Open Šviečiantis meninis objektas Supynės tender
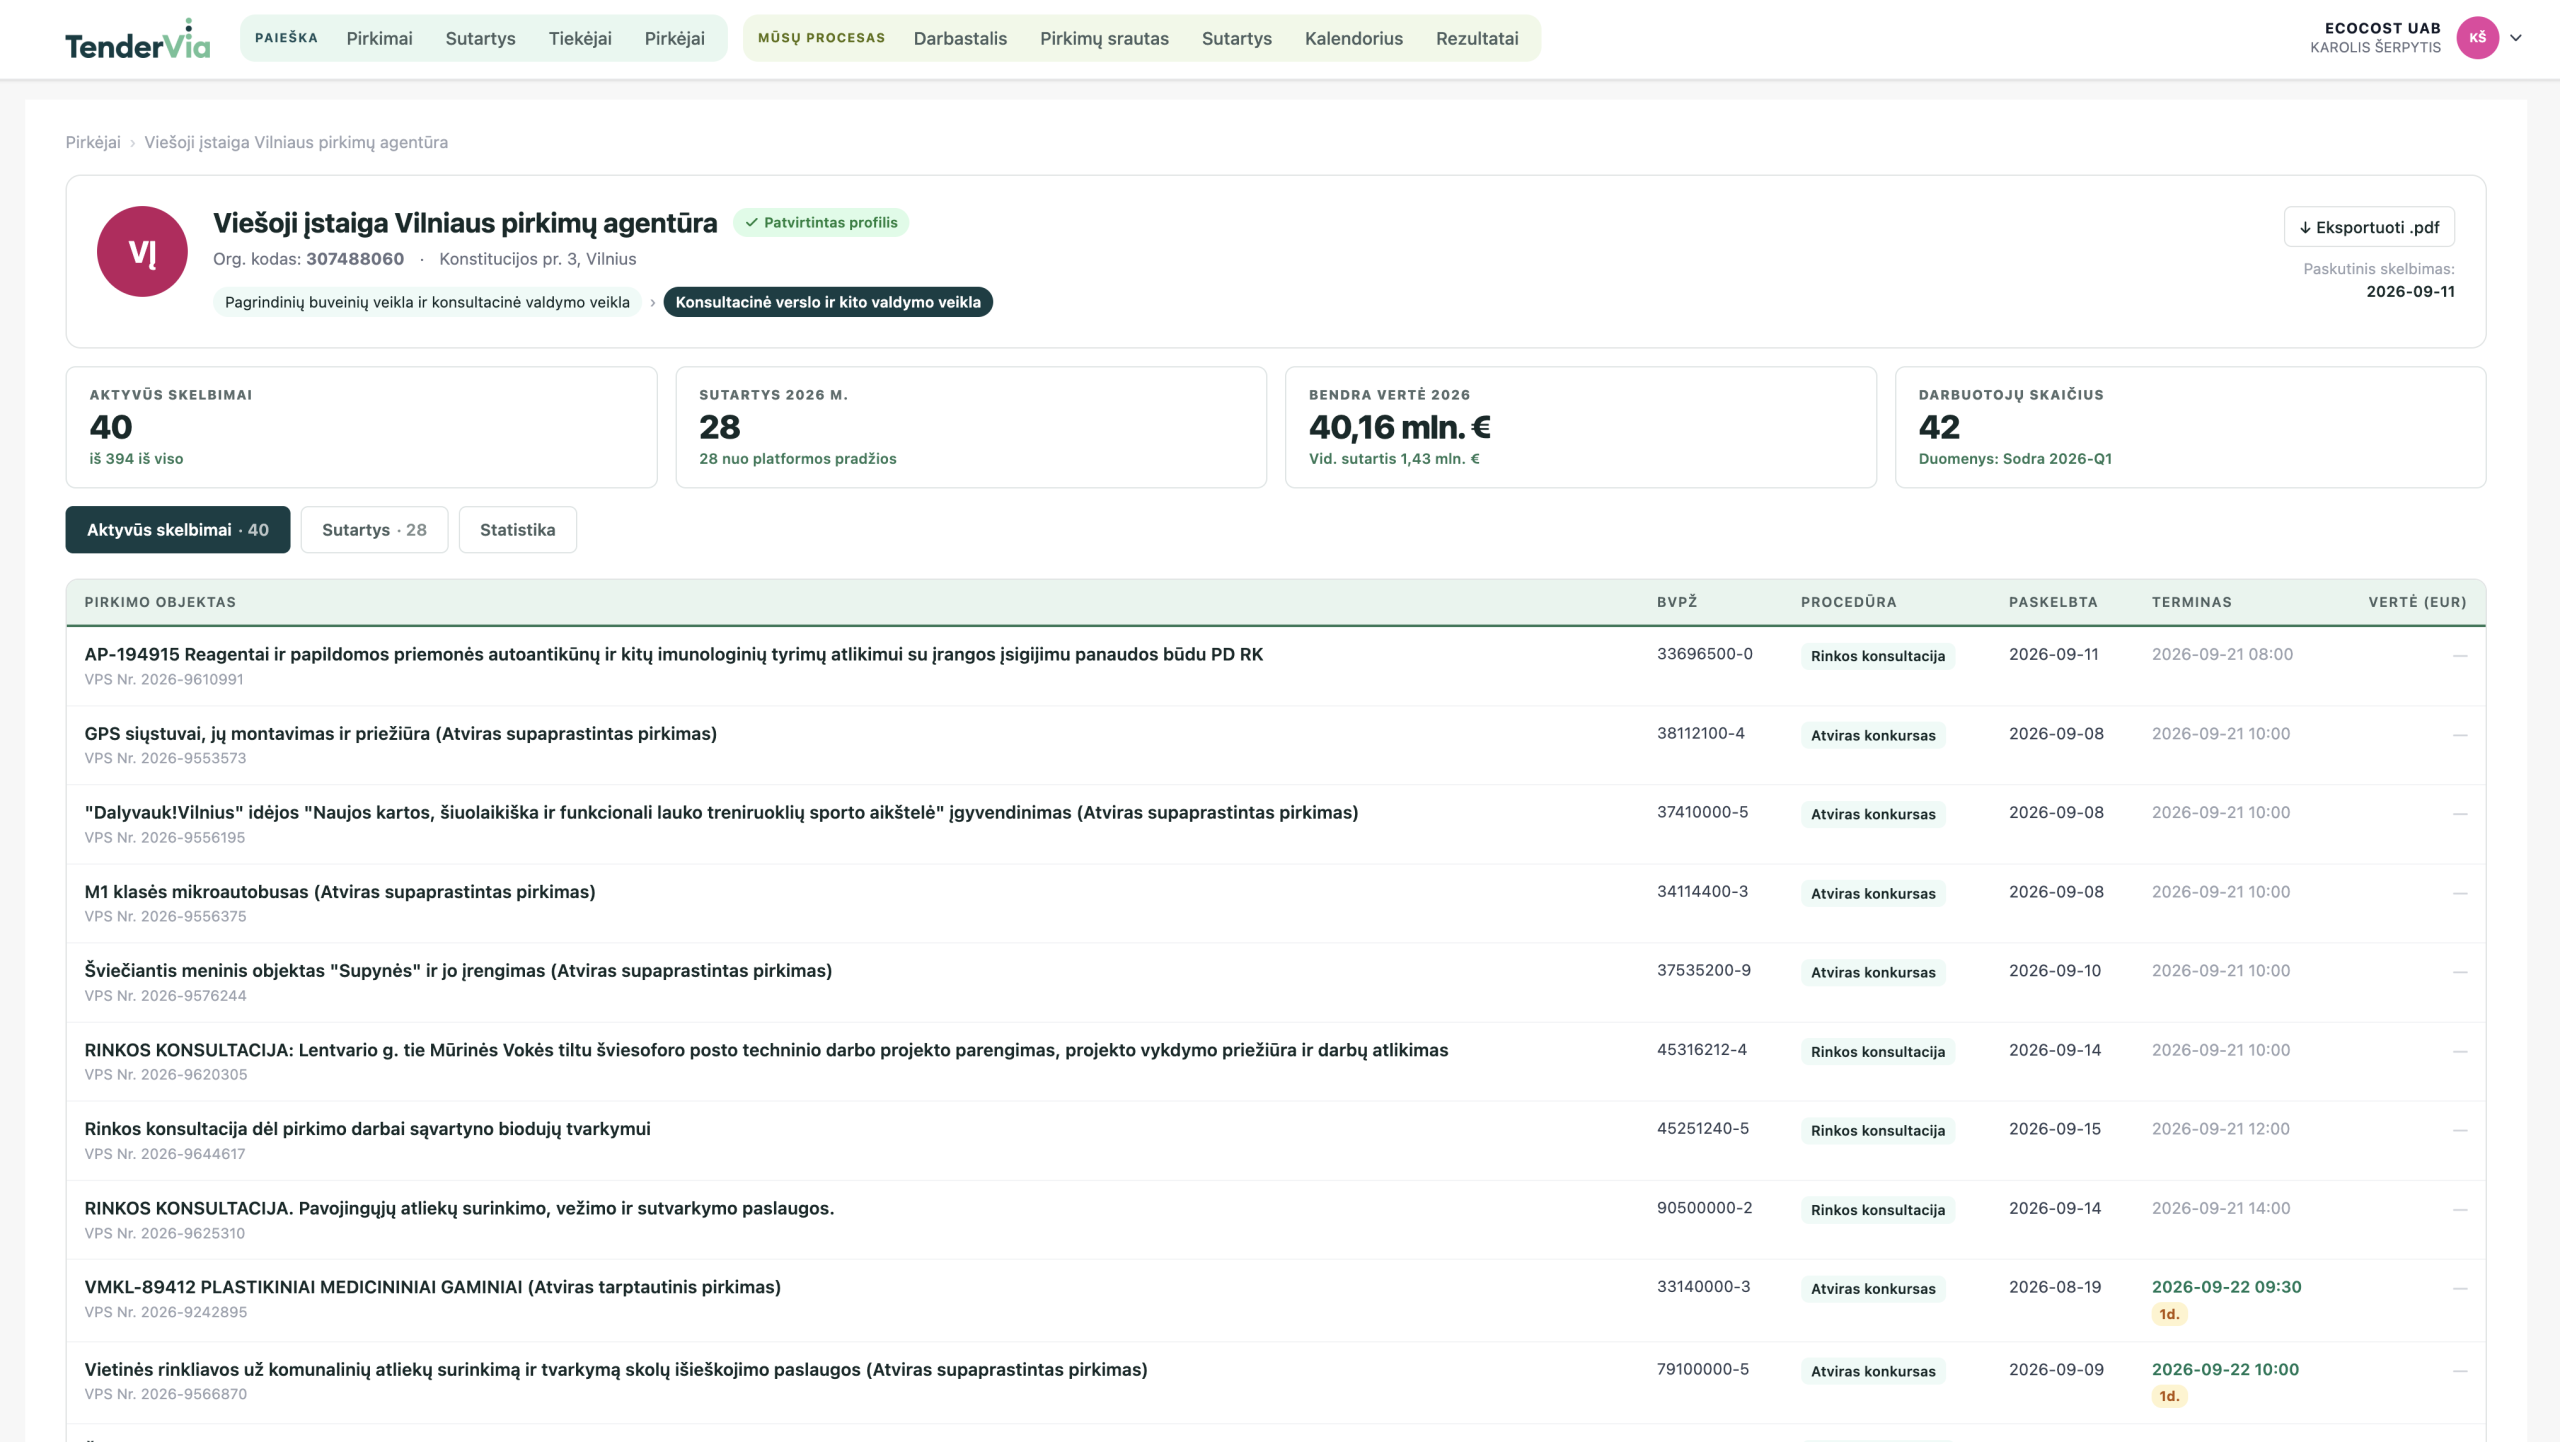The width and height of the screenshot is (2560, 1442). coord(1276,982)
